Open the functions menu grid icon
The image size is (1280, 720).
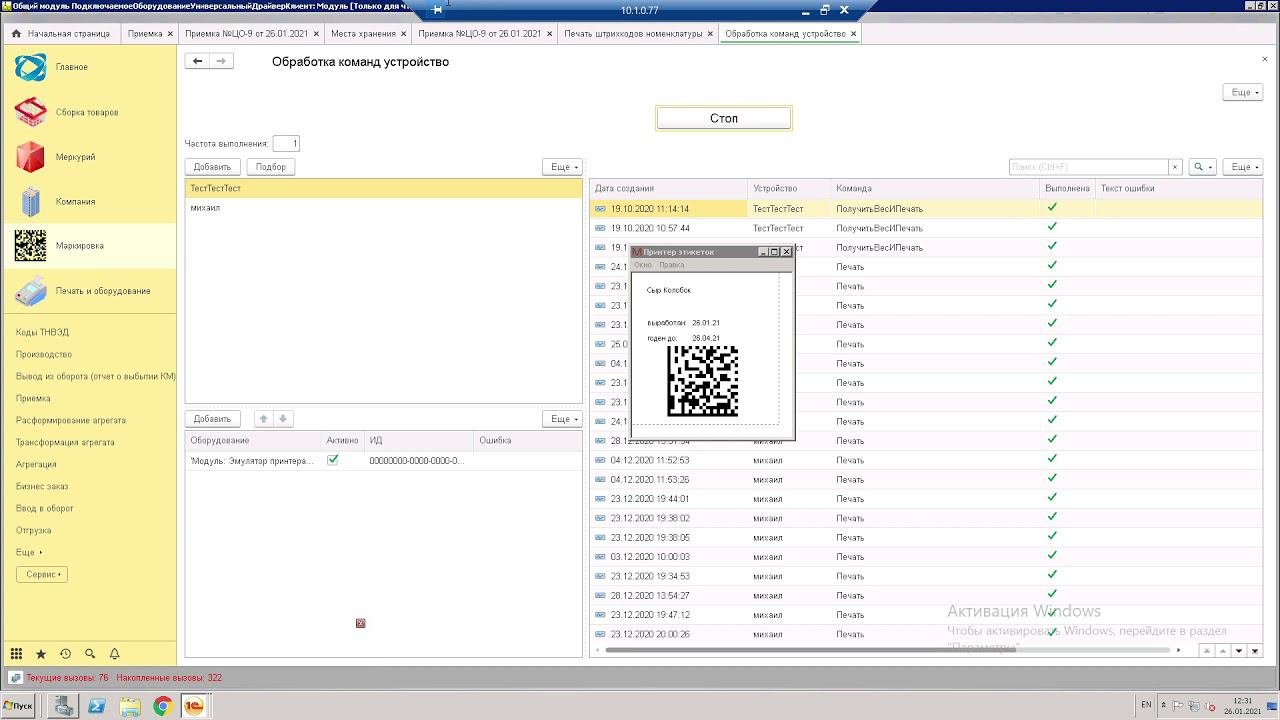tap(16, 654)
